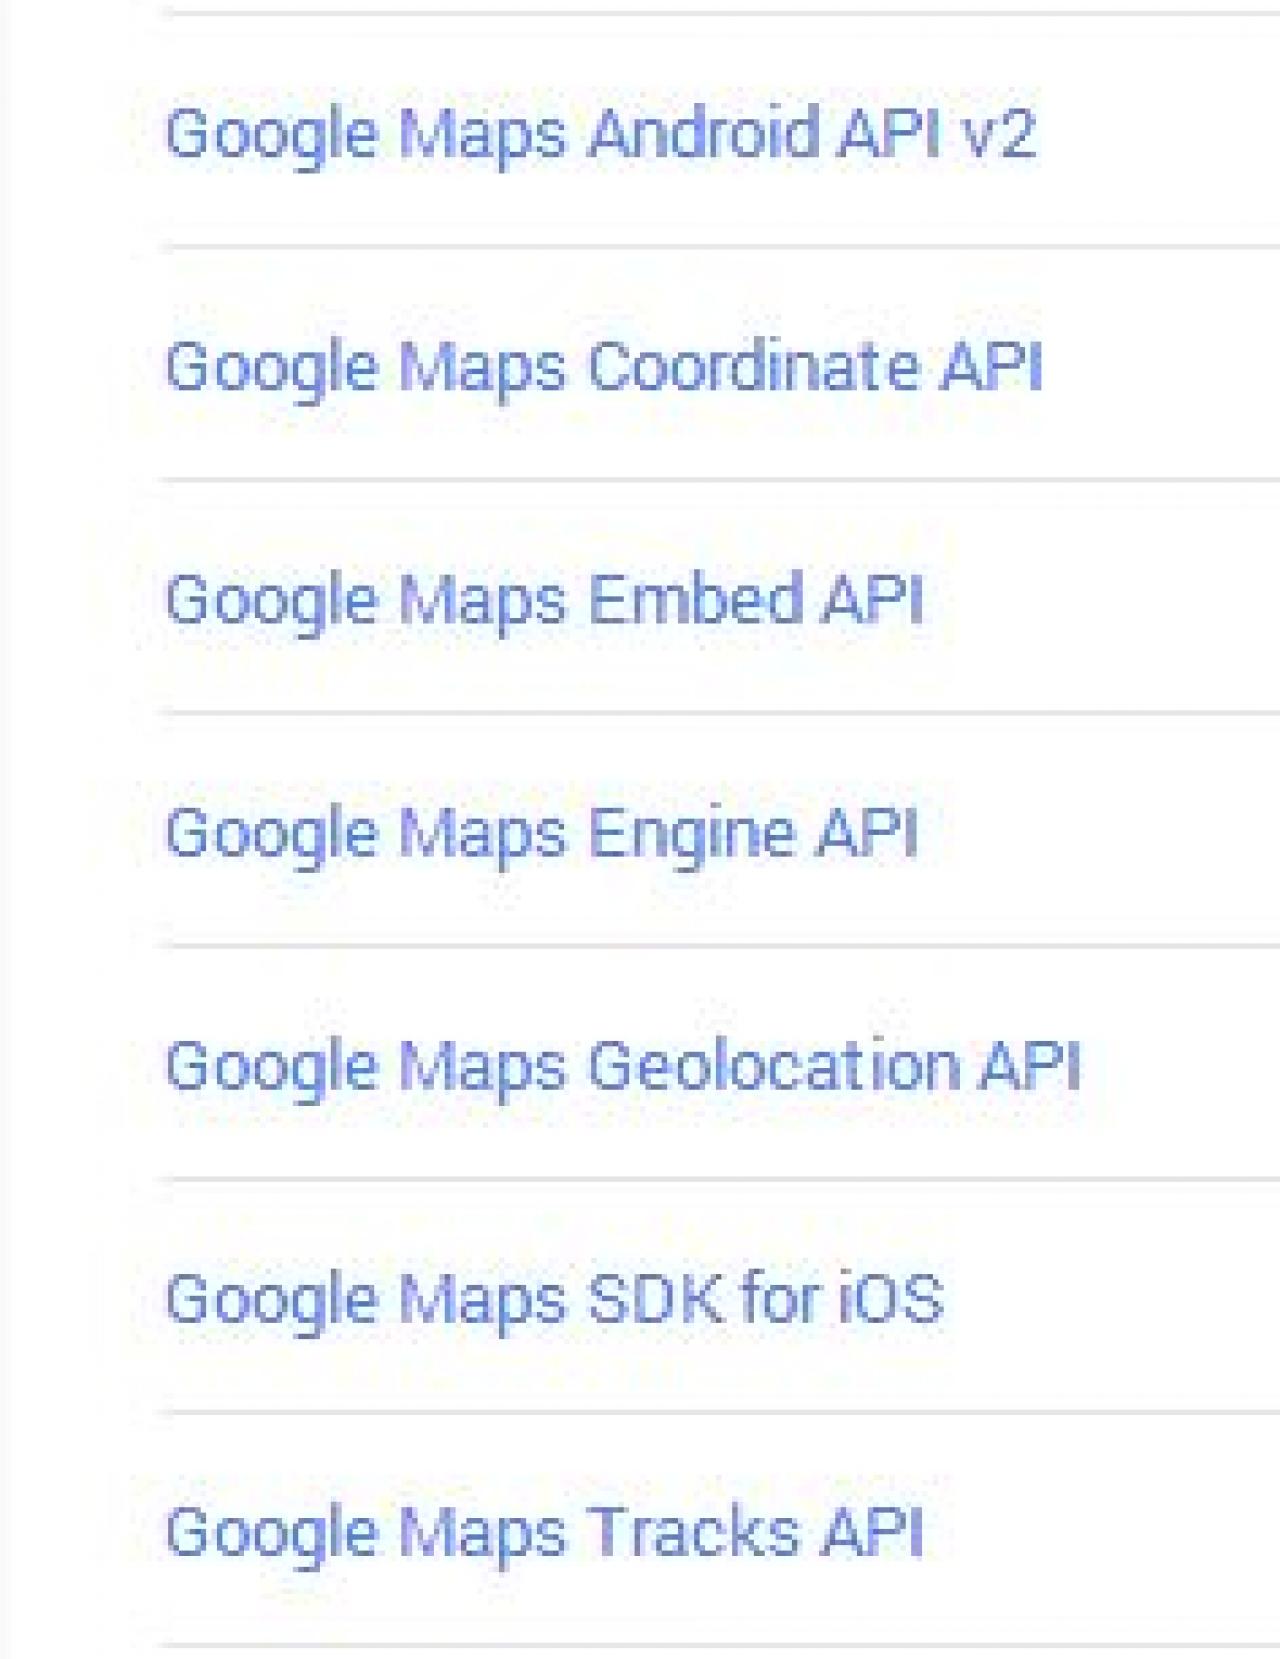Click the word "Embed" in the API list
The width and height of the screenshot is (1280, 1659).
(696, 600)
